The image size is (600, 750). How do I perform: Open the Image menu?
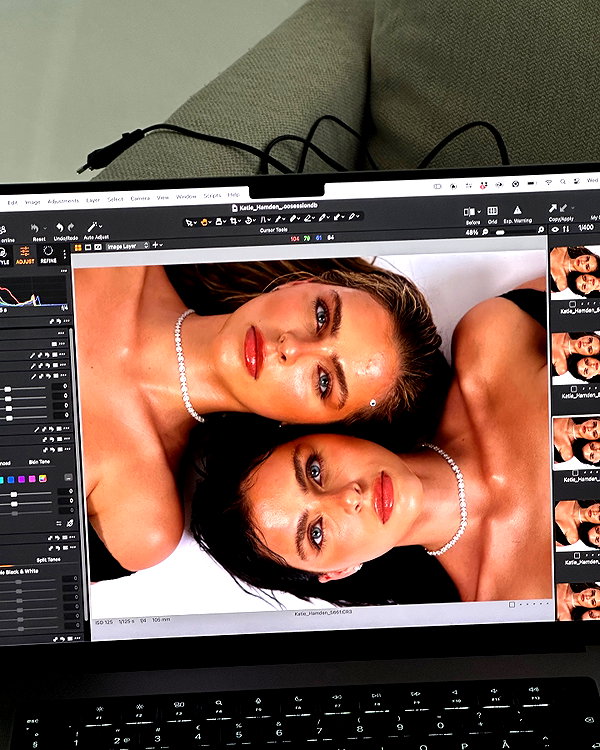click(33, 202)
